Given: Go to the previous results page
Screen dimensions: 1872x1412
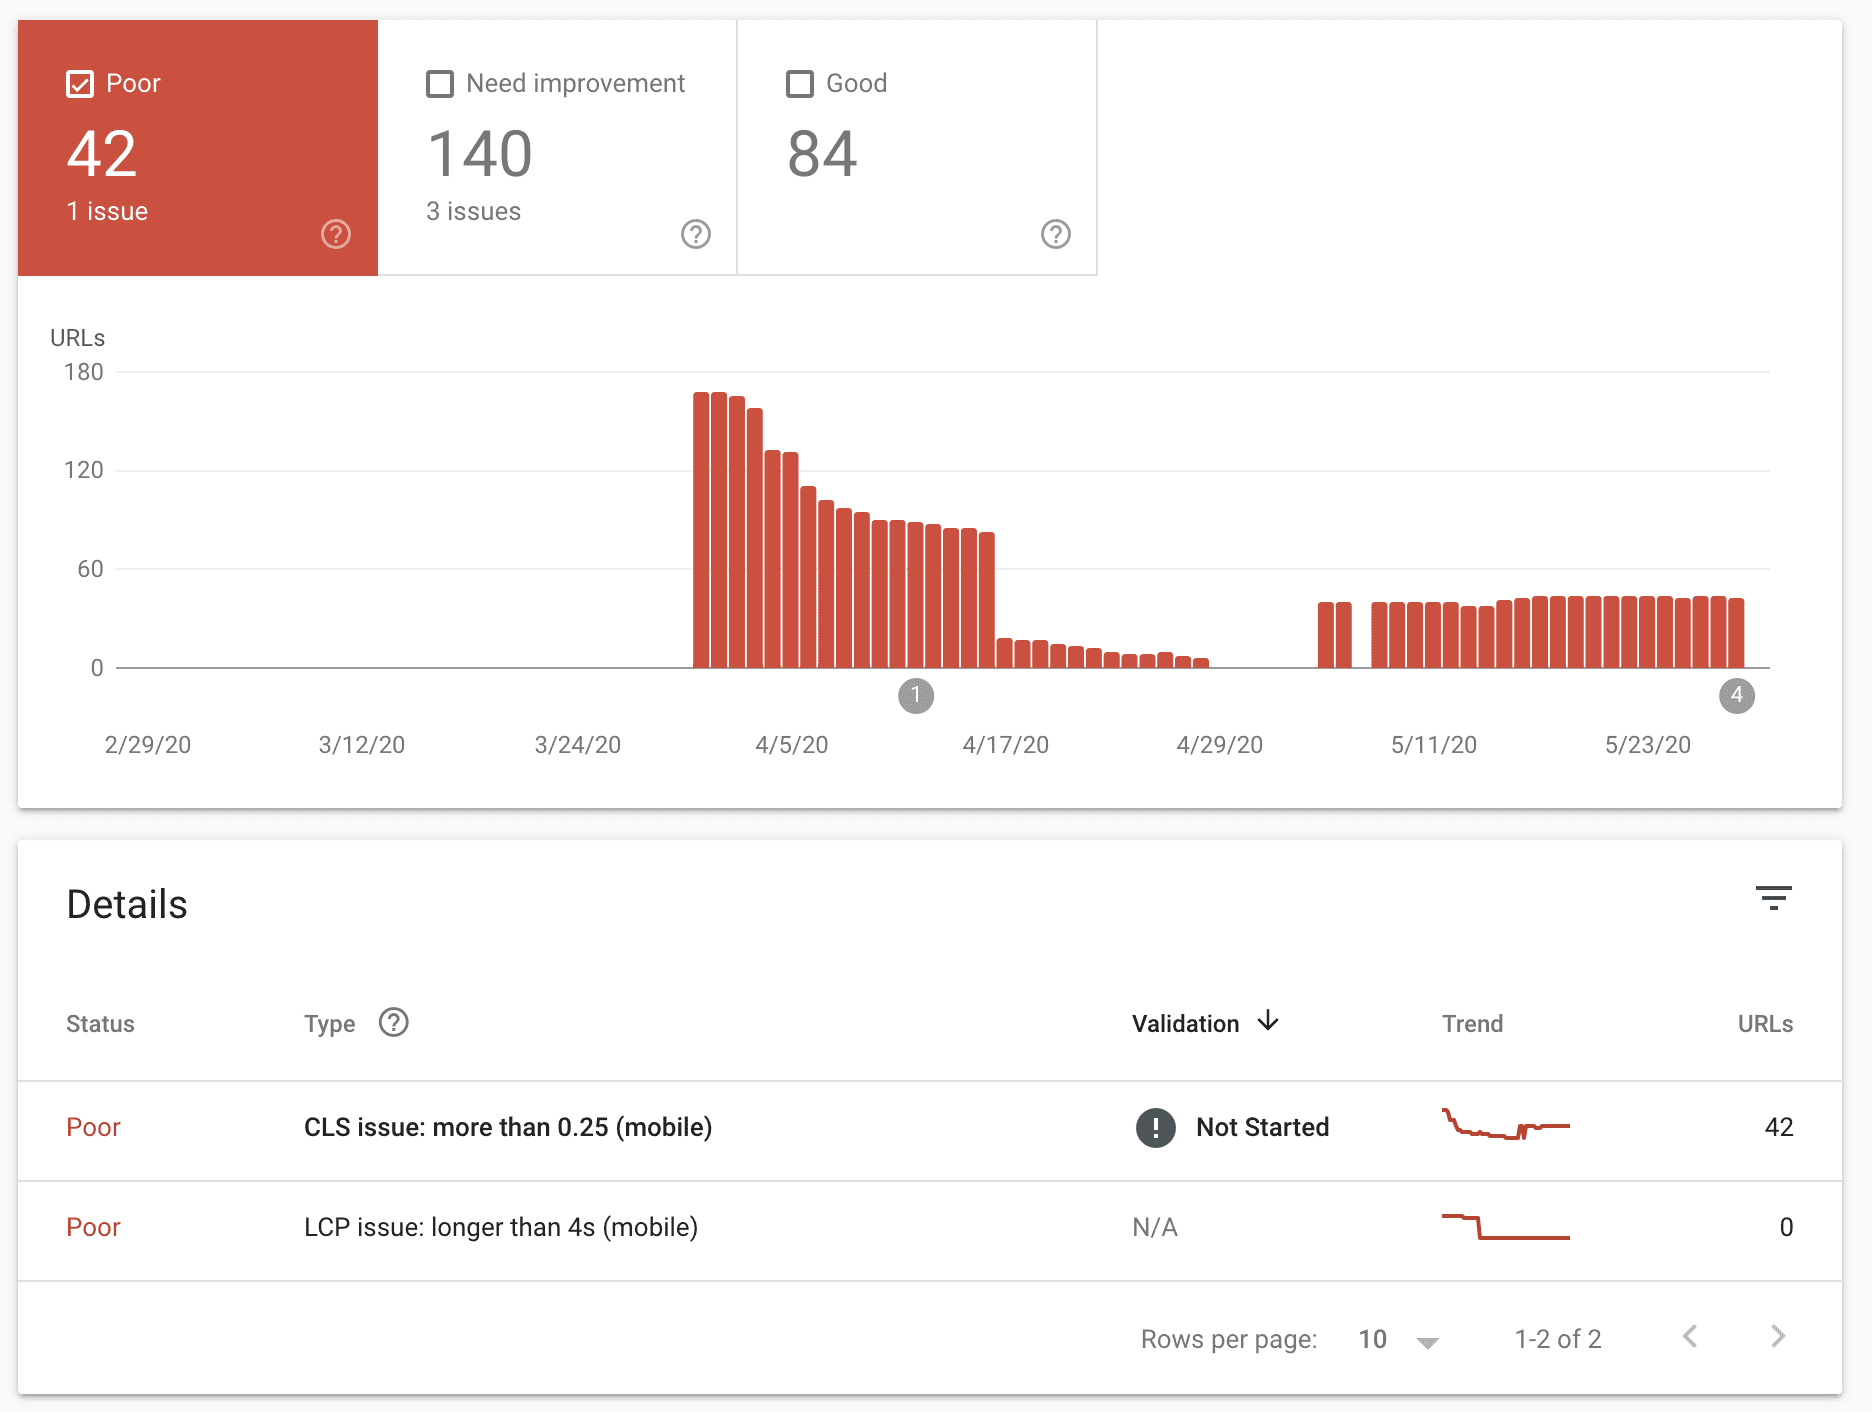Looking at the screenshot, I should click(1690, 1336).
